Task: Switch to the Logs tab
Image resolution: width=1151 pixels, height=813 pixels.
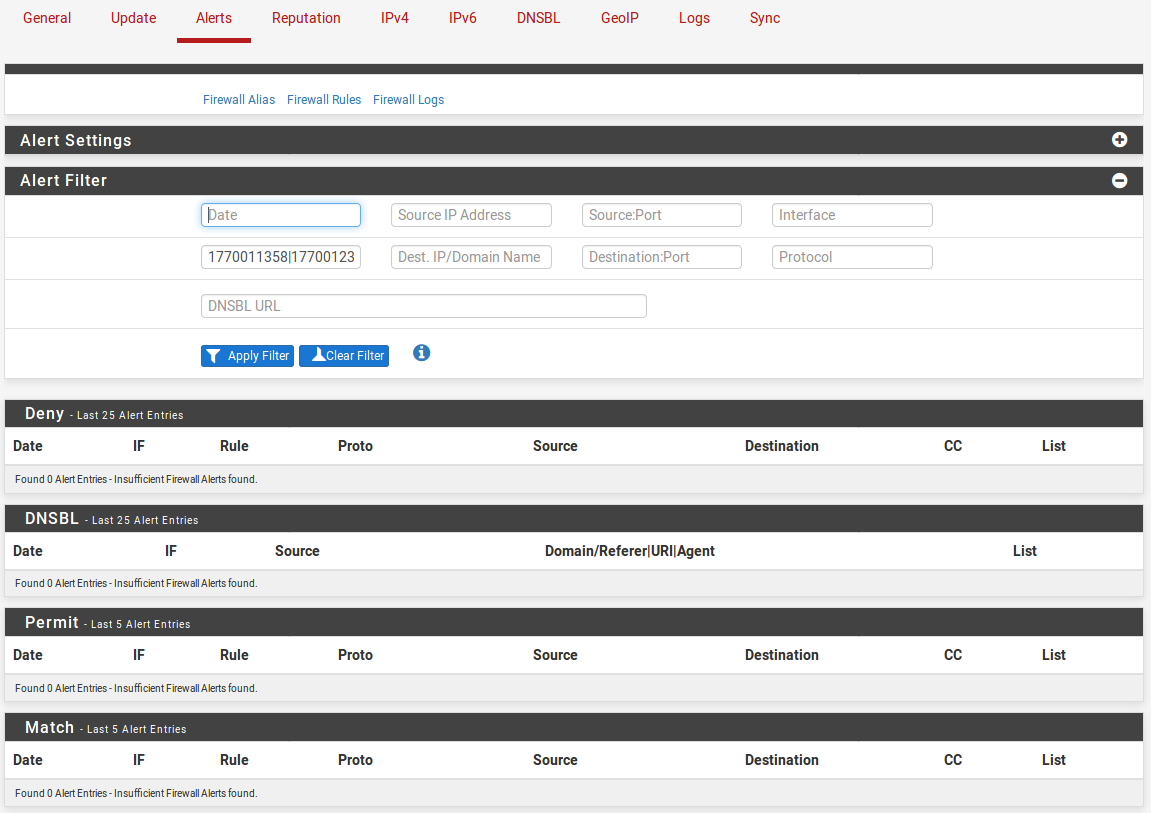Action: 694,18
